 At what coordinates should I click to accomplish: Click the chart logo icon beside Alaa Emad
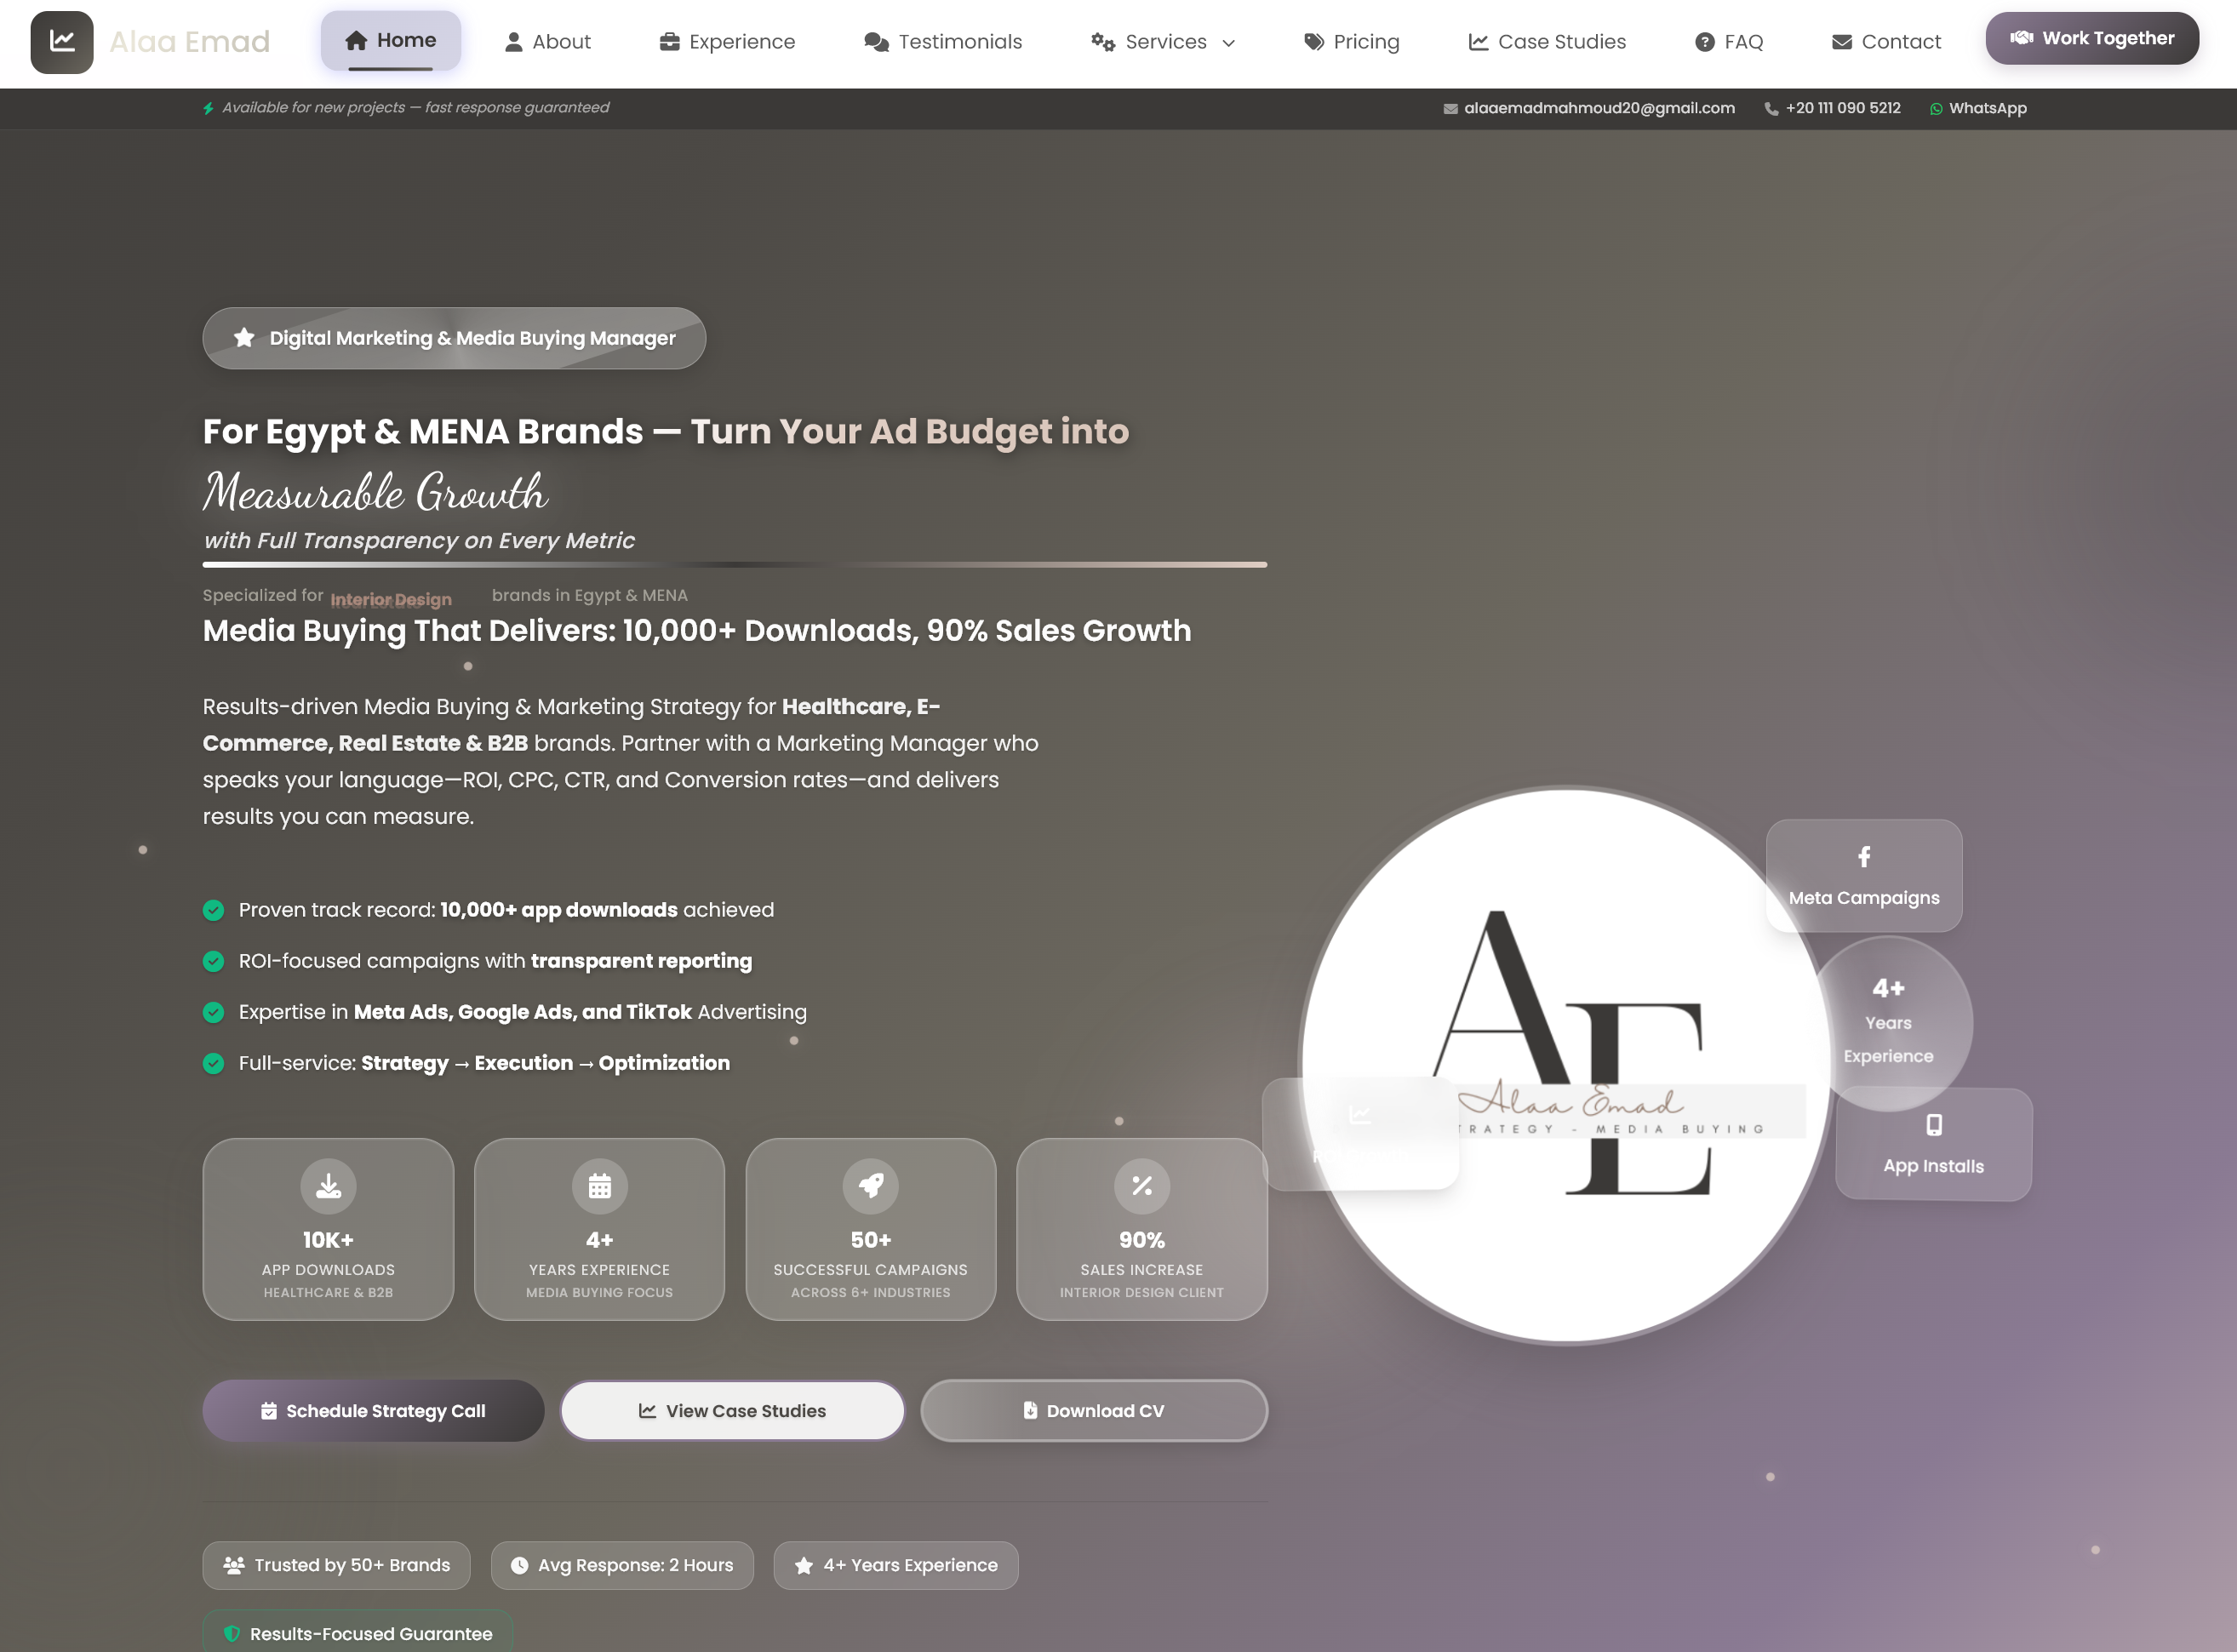point(62,42)
